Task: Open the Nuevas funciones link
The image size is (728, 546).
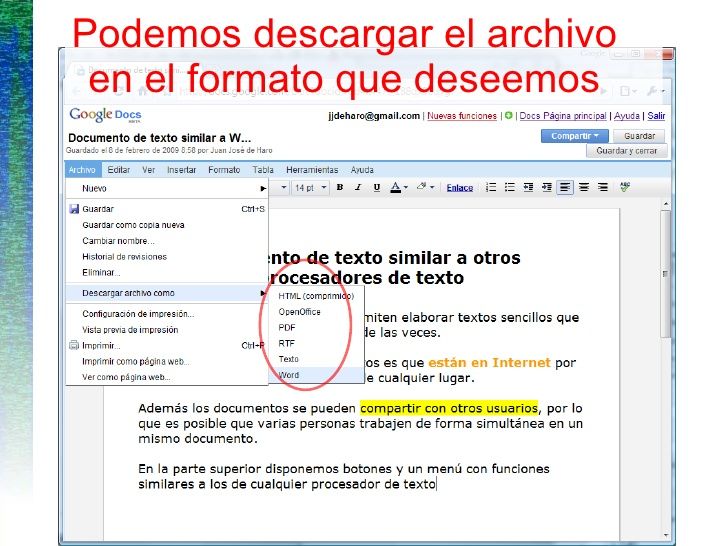Action: (461, 116)
